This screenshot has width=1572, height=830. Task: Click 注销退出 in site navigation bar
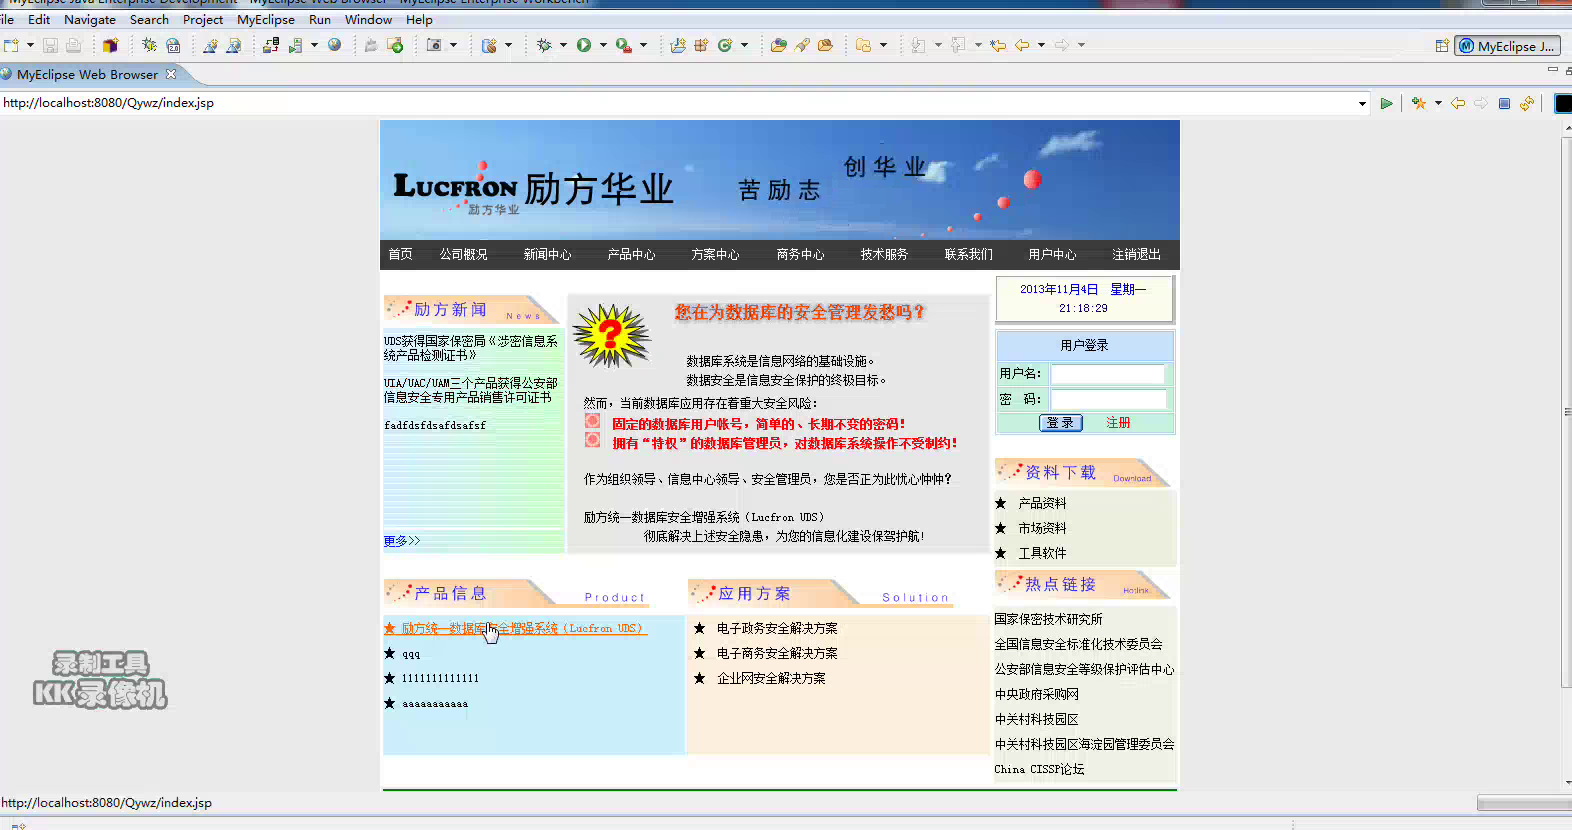pos(1136,255)
